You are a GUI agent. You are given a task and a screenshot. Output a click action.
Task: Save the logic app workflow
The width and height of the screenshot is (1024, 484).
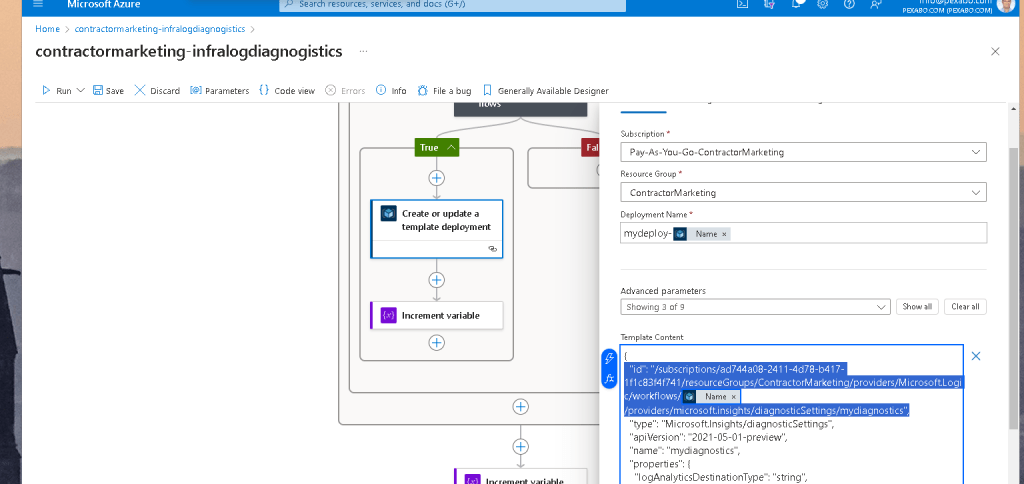[x=108, y=91]
